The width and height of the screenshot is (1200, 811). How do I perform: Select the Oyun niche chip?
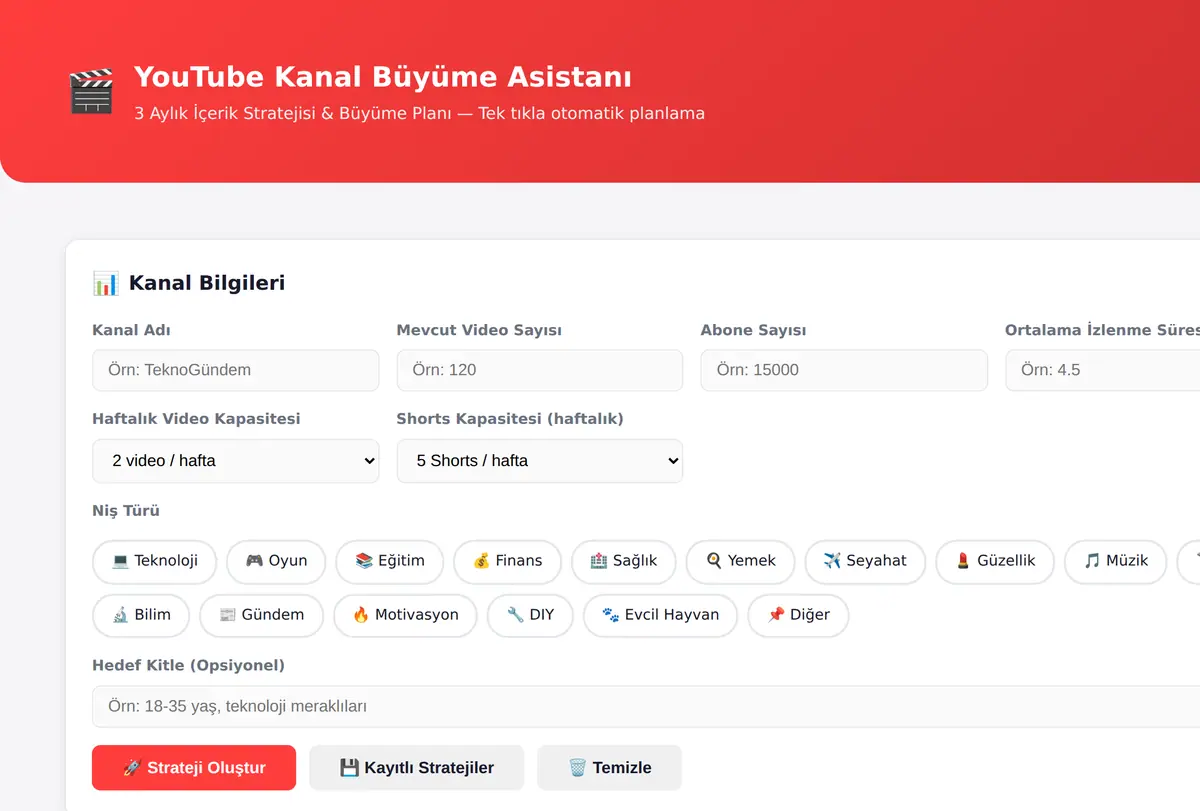tap(276, 561)
